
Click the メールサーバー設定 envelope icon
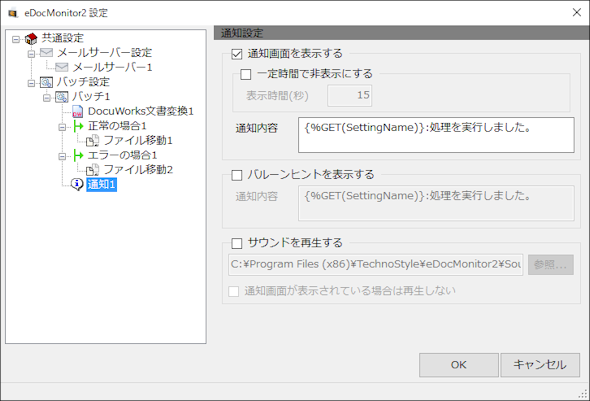[47, 53]
